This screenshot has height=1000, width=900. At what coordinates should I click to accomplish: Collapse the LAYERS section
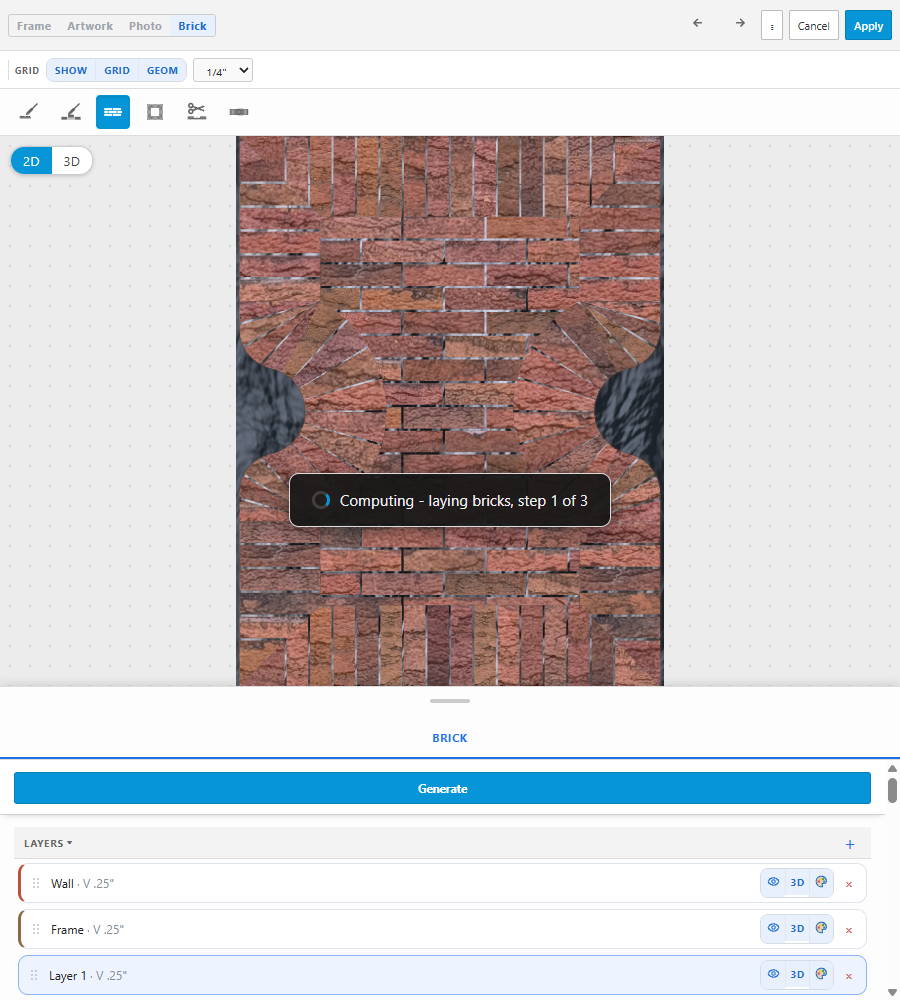point(48,843)
